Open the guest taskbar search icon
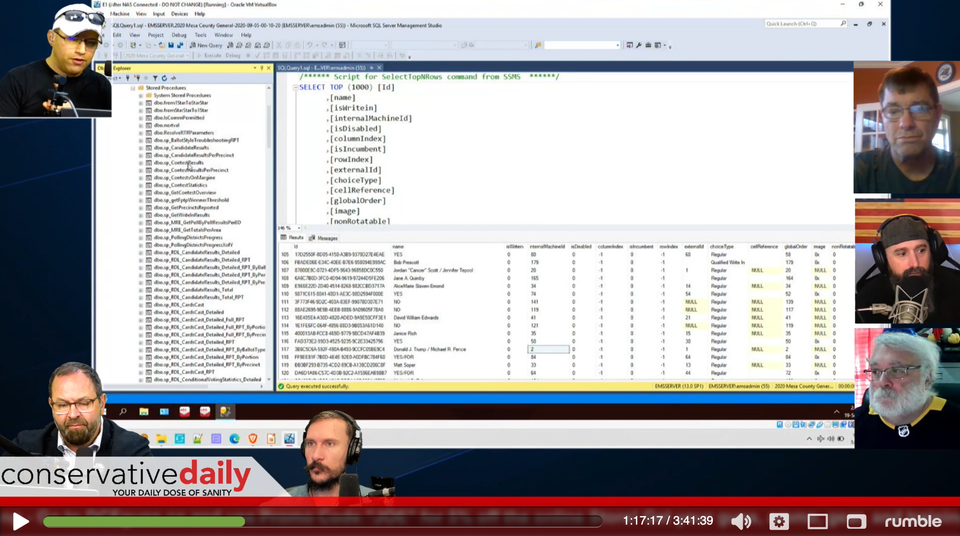This screenshot has width=960, height=536. coord(123,412)
